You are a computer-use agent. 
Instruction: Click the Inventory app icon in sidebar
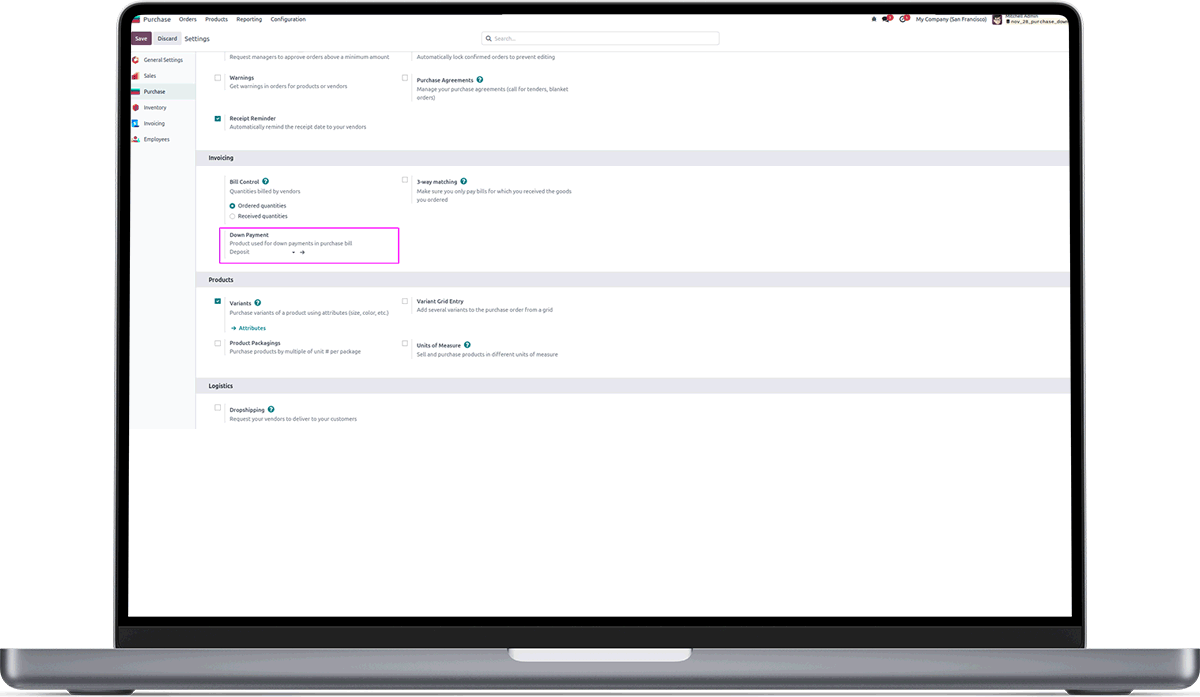[136, 108]
